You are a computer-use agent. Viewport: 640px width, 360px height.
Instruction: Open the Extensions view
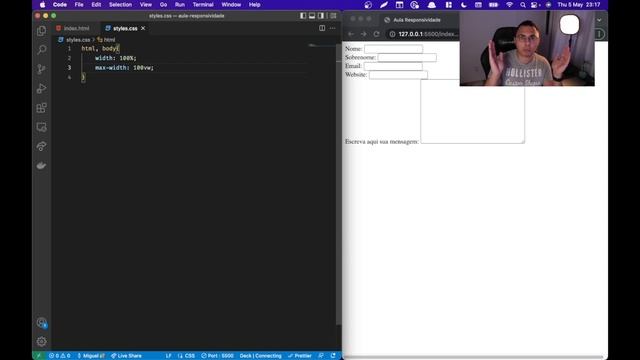pos(41,108)
